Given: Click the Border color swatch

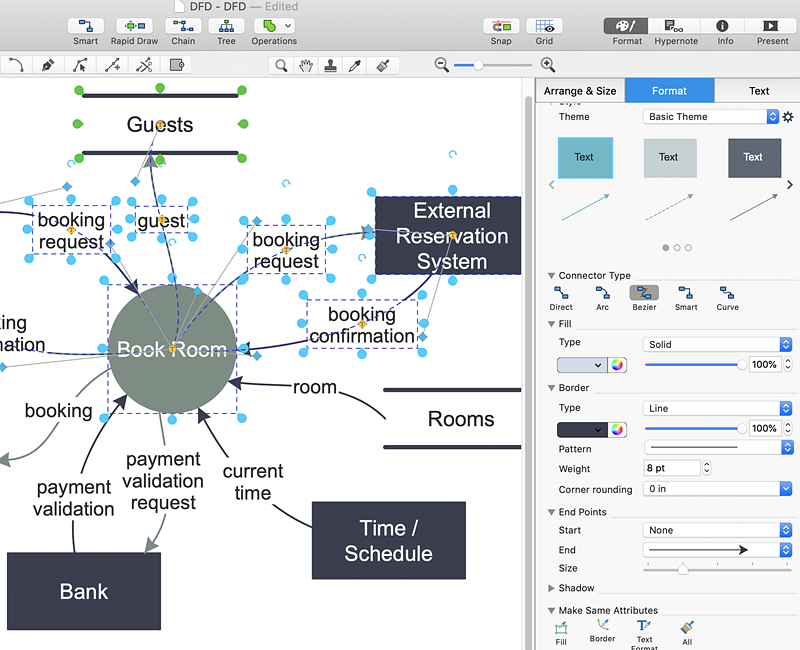Looking at the screenshot, I should tap(582, 429).
